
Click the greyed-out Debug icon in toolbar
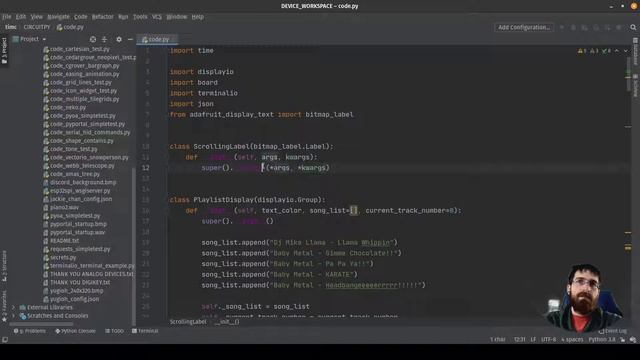coord(573,27)
